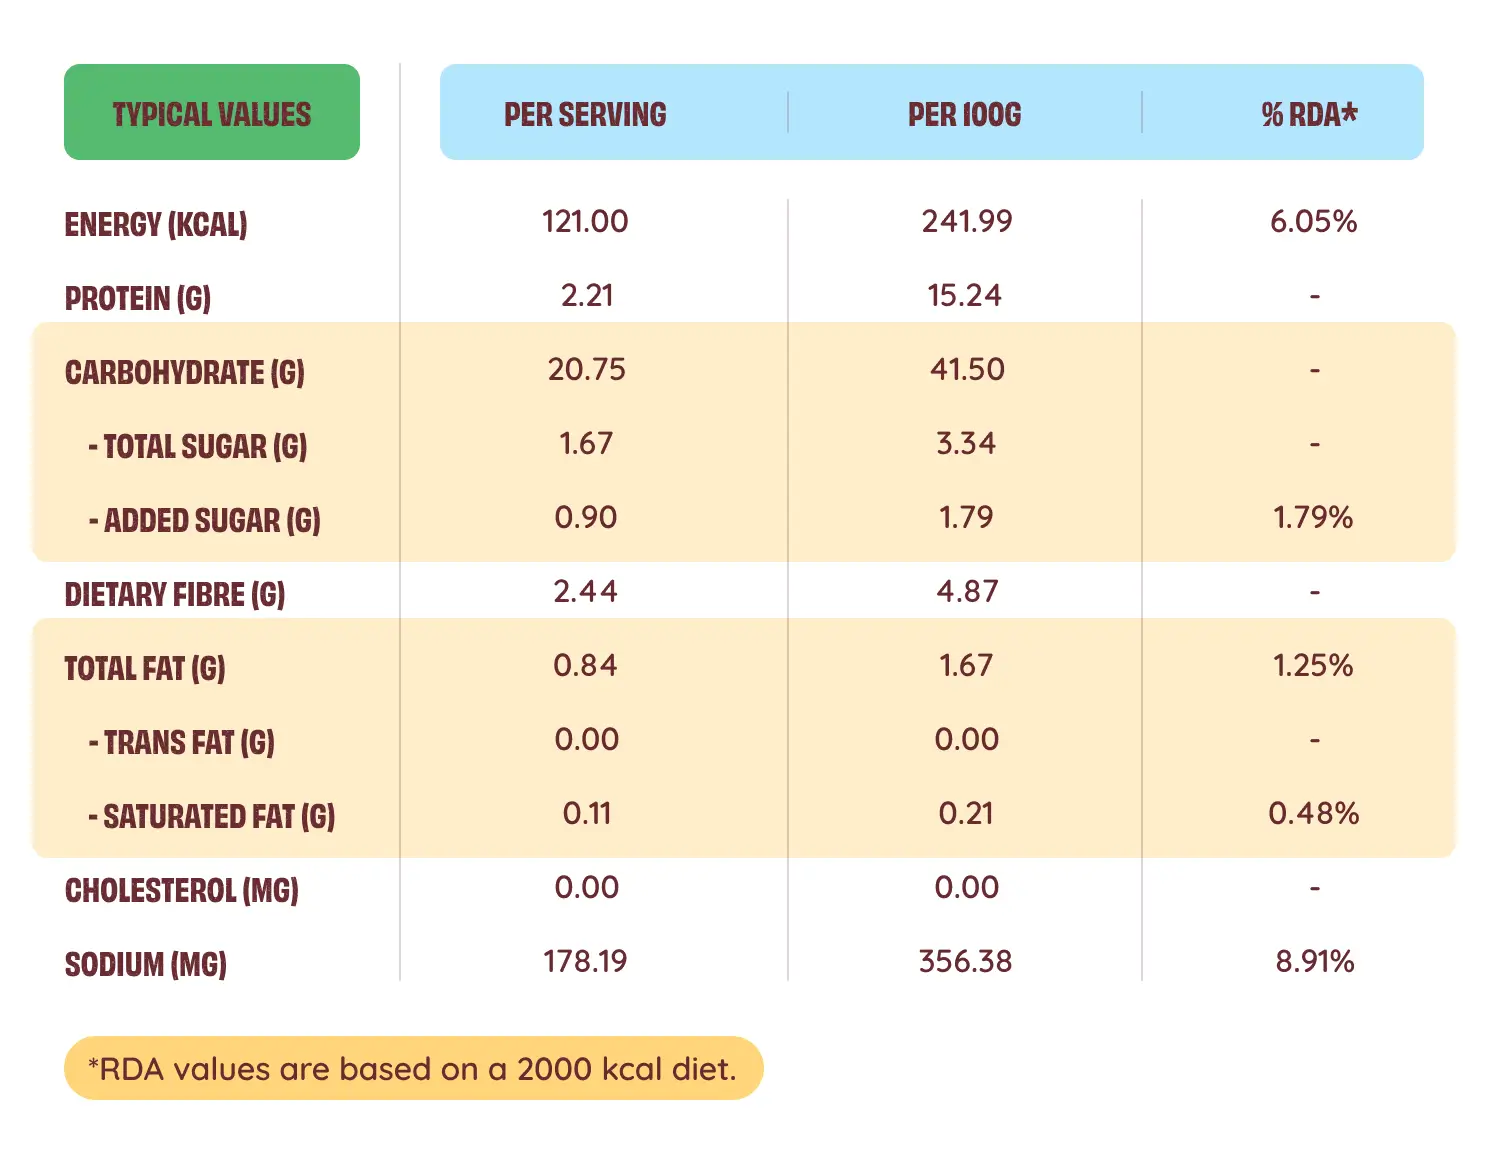Select the Protein (g) row label
The image size is (1488, 1164).
(x=138, y=298)
